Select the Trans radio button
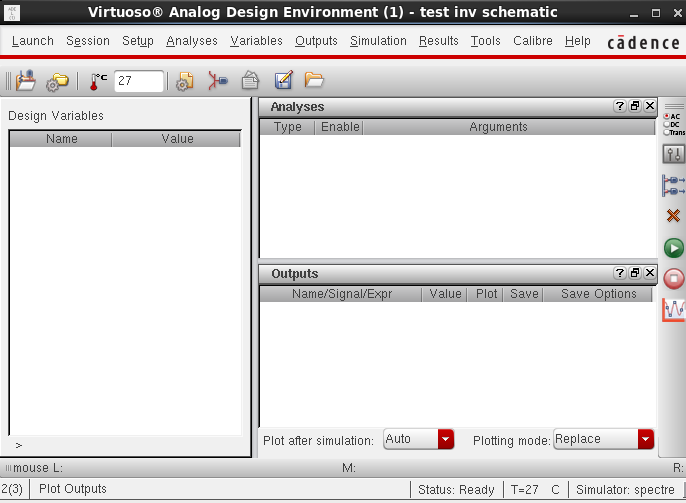The image size is (686, 503). tap(667, 132)
